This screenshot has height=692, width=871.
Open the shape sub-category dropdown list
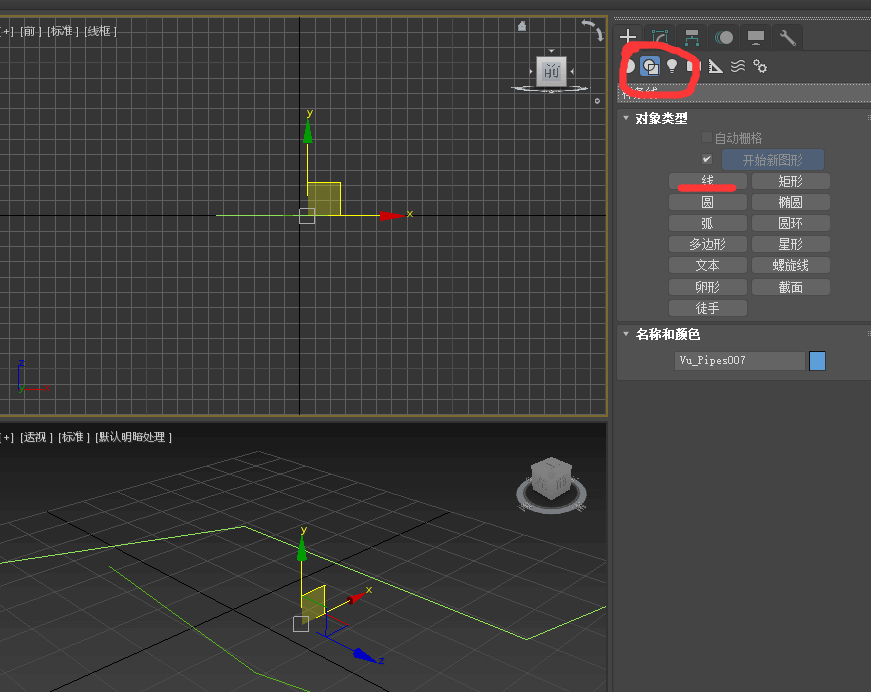(740, 92)
